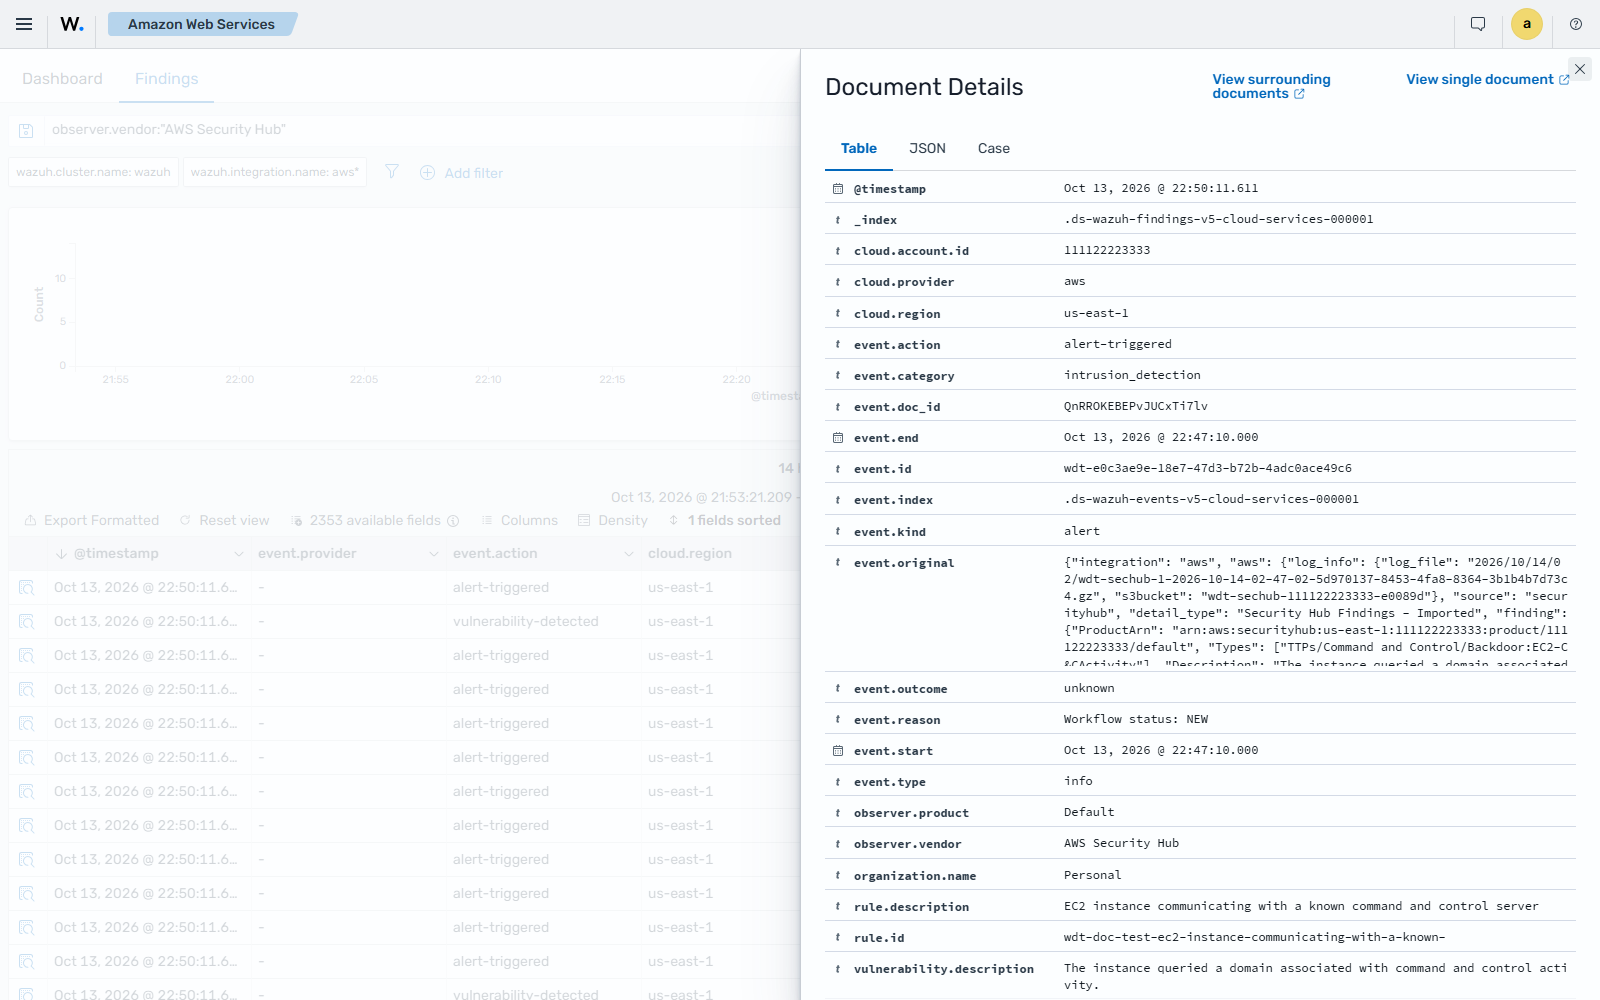Open the hamburger navigation menu
The image size is (1600, 1000).
click(x=24, y=24)
